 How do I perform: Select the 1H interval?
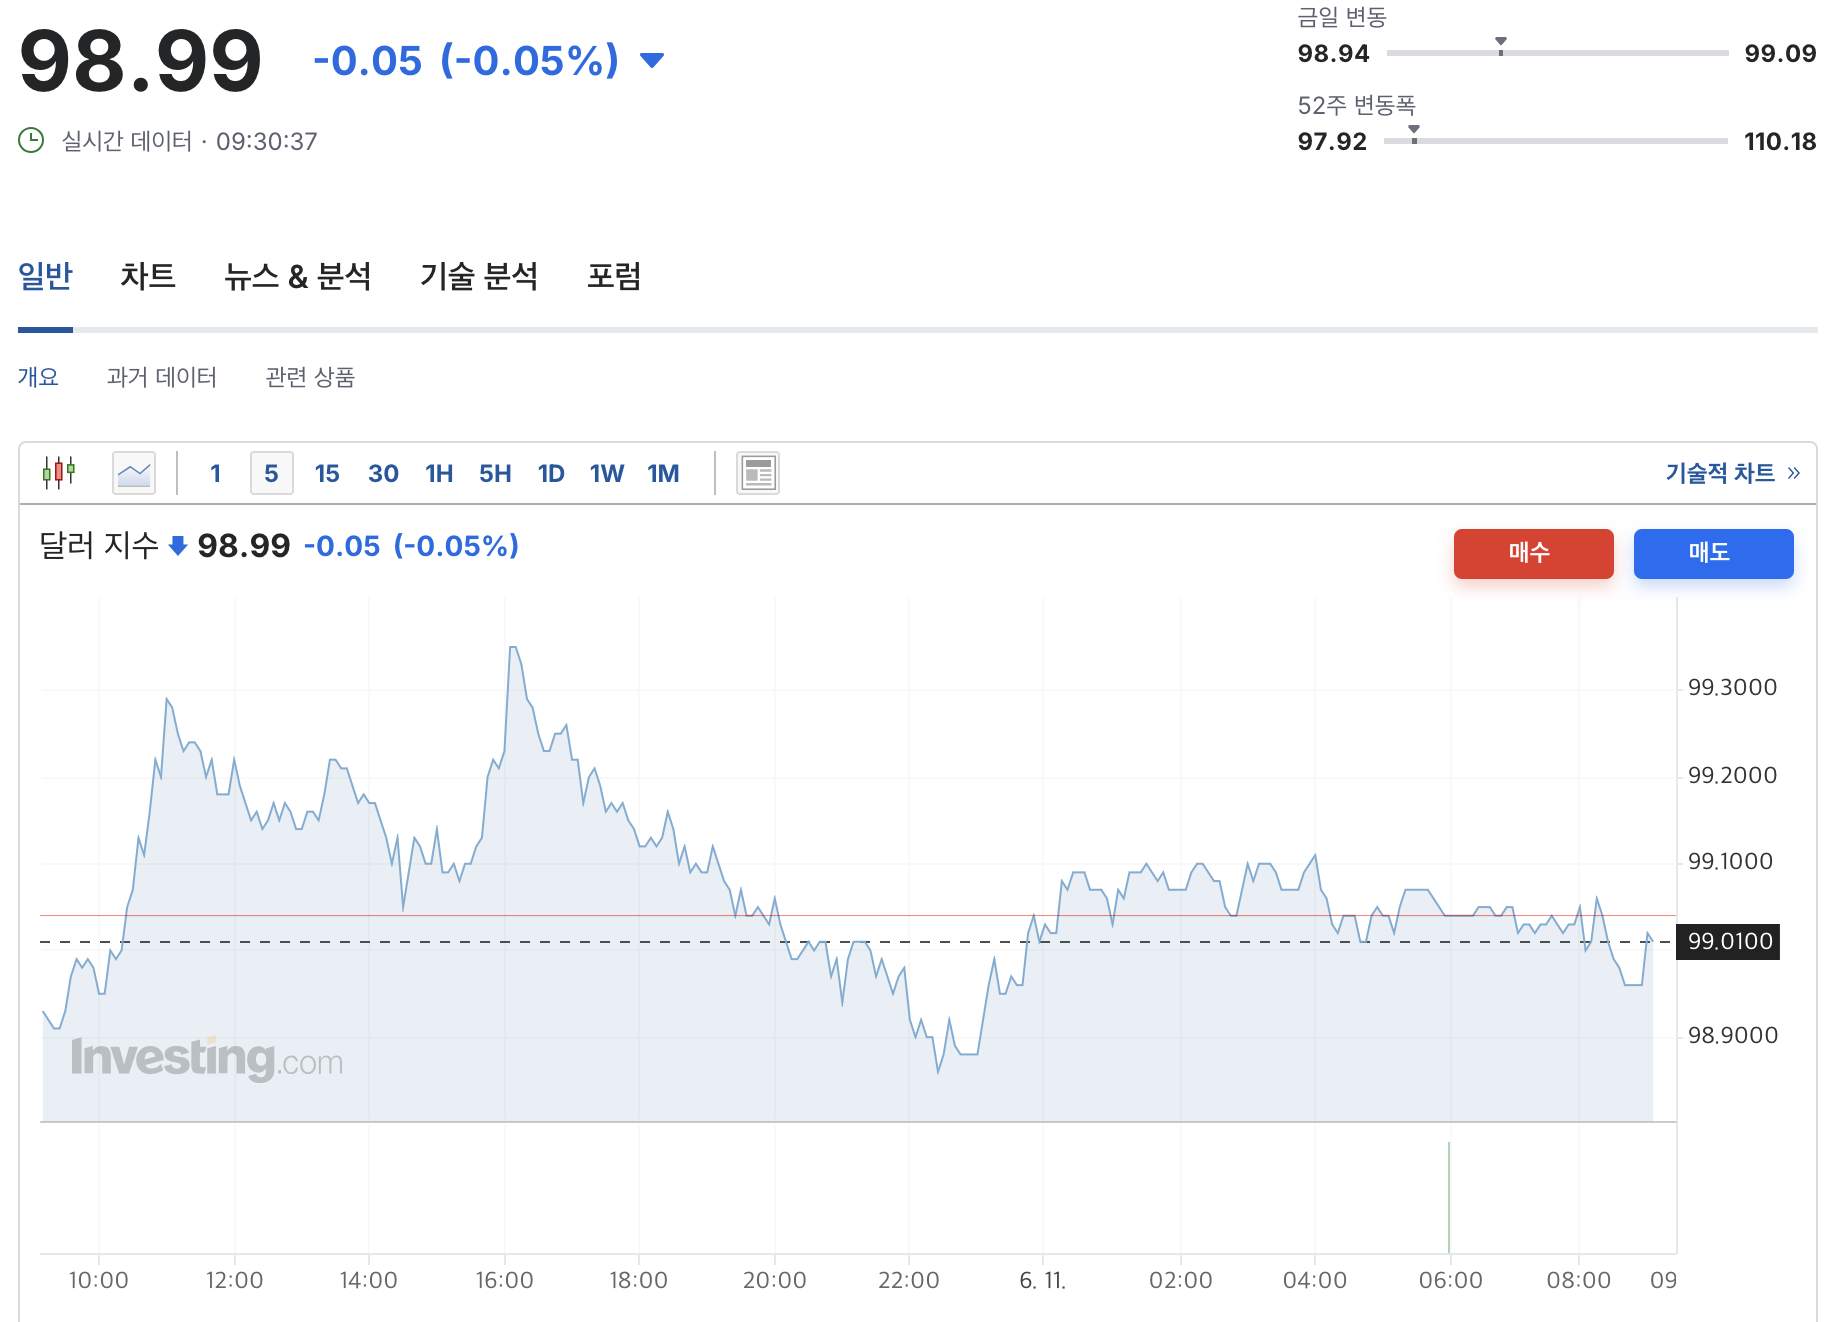[439, 473]
